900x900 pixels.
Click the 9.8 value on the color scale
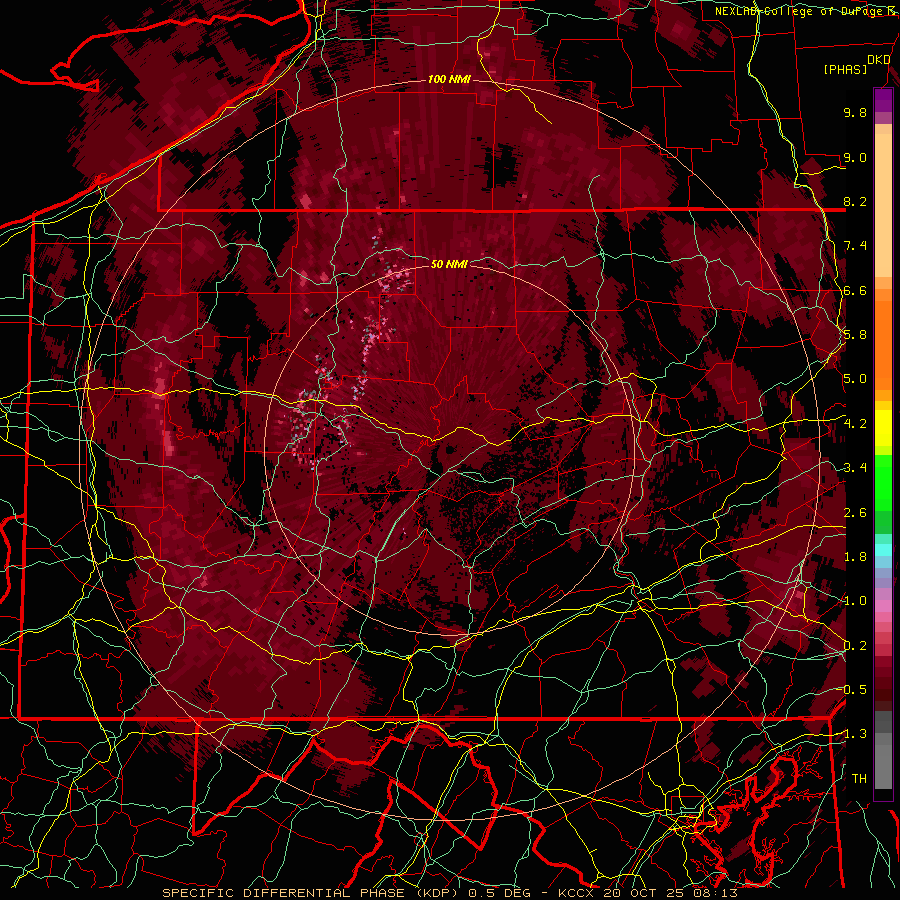click(855, 112)
